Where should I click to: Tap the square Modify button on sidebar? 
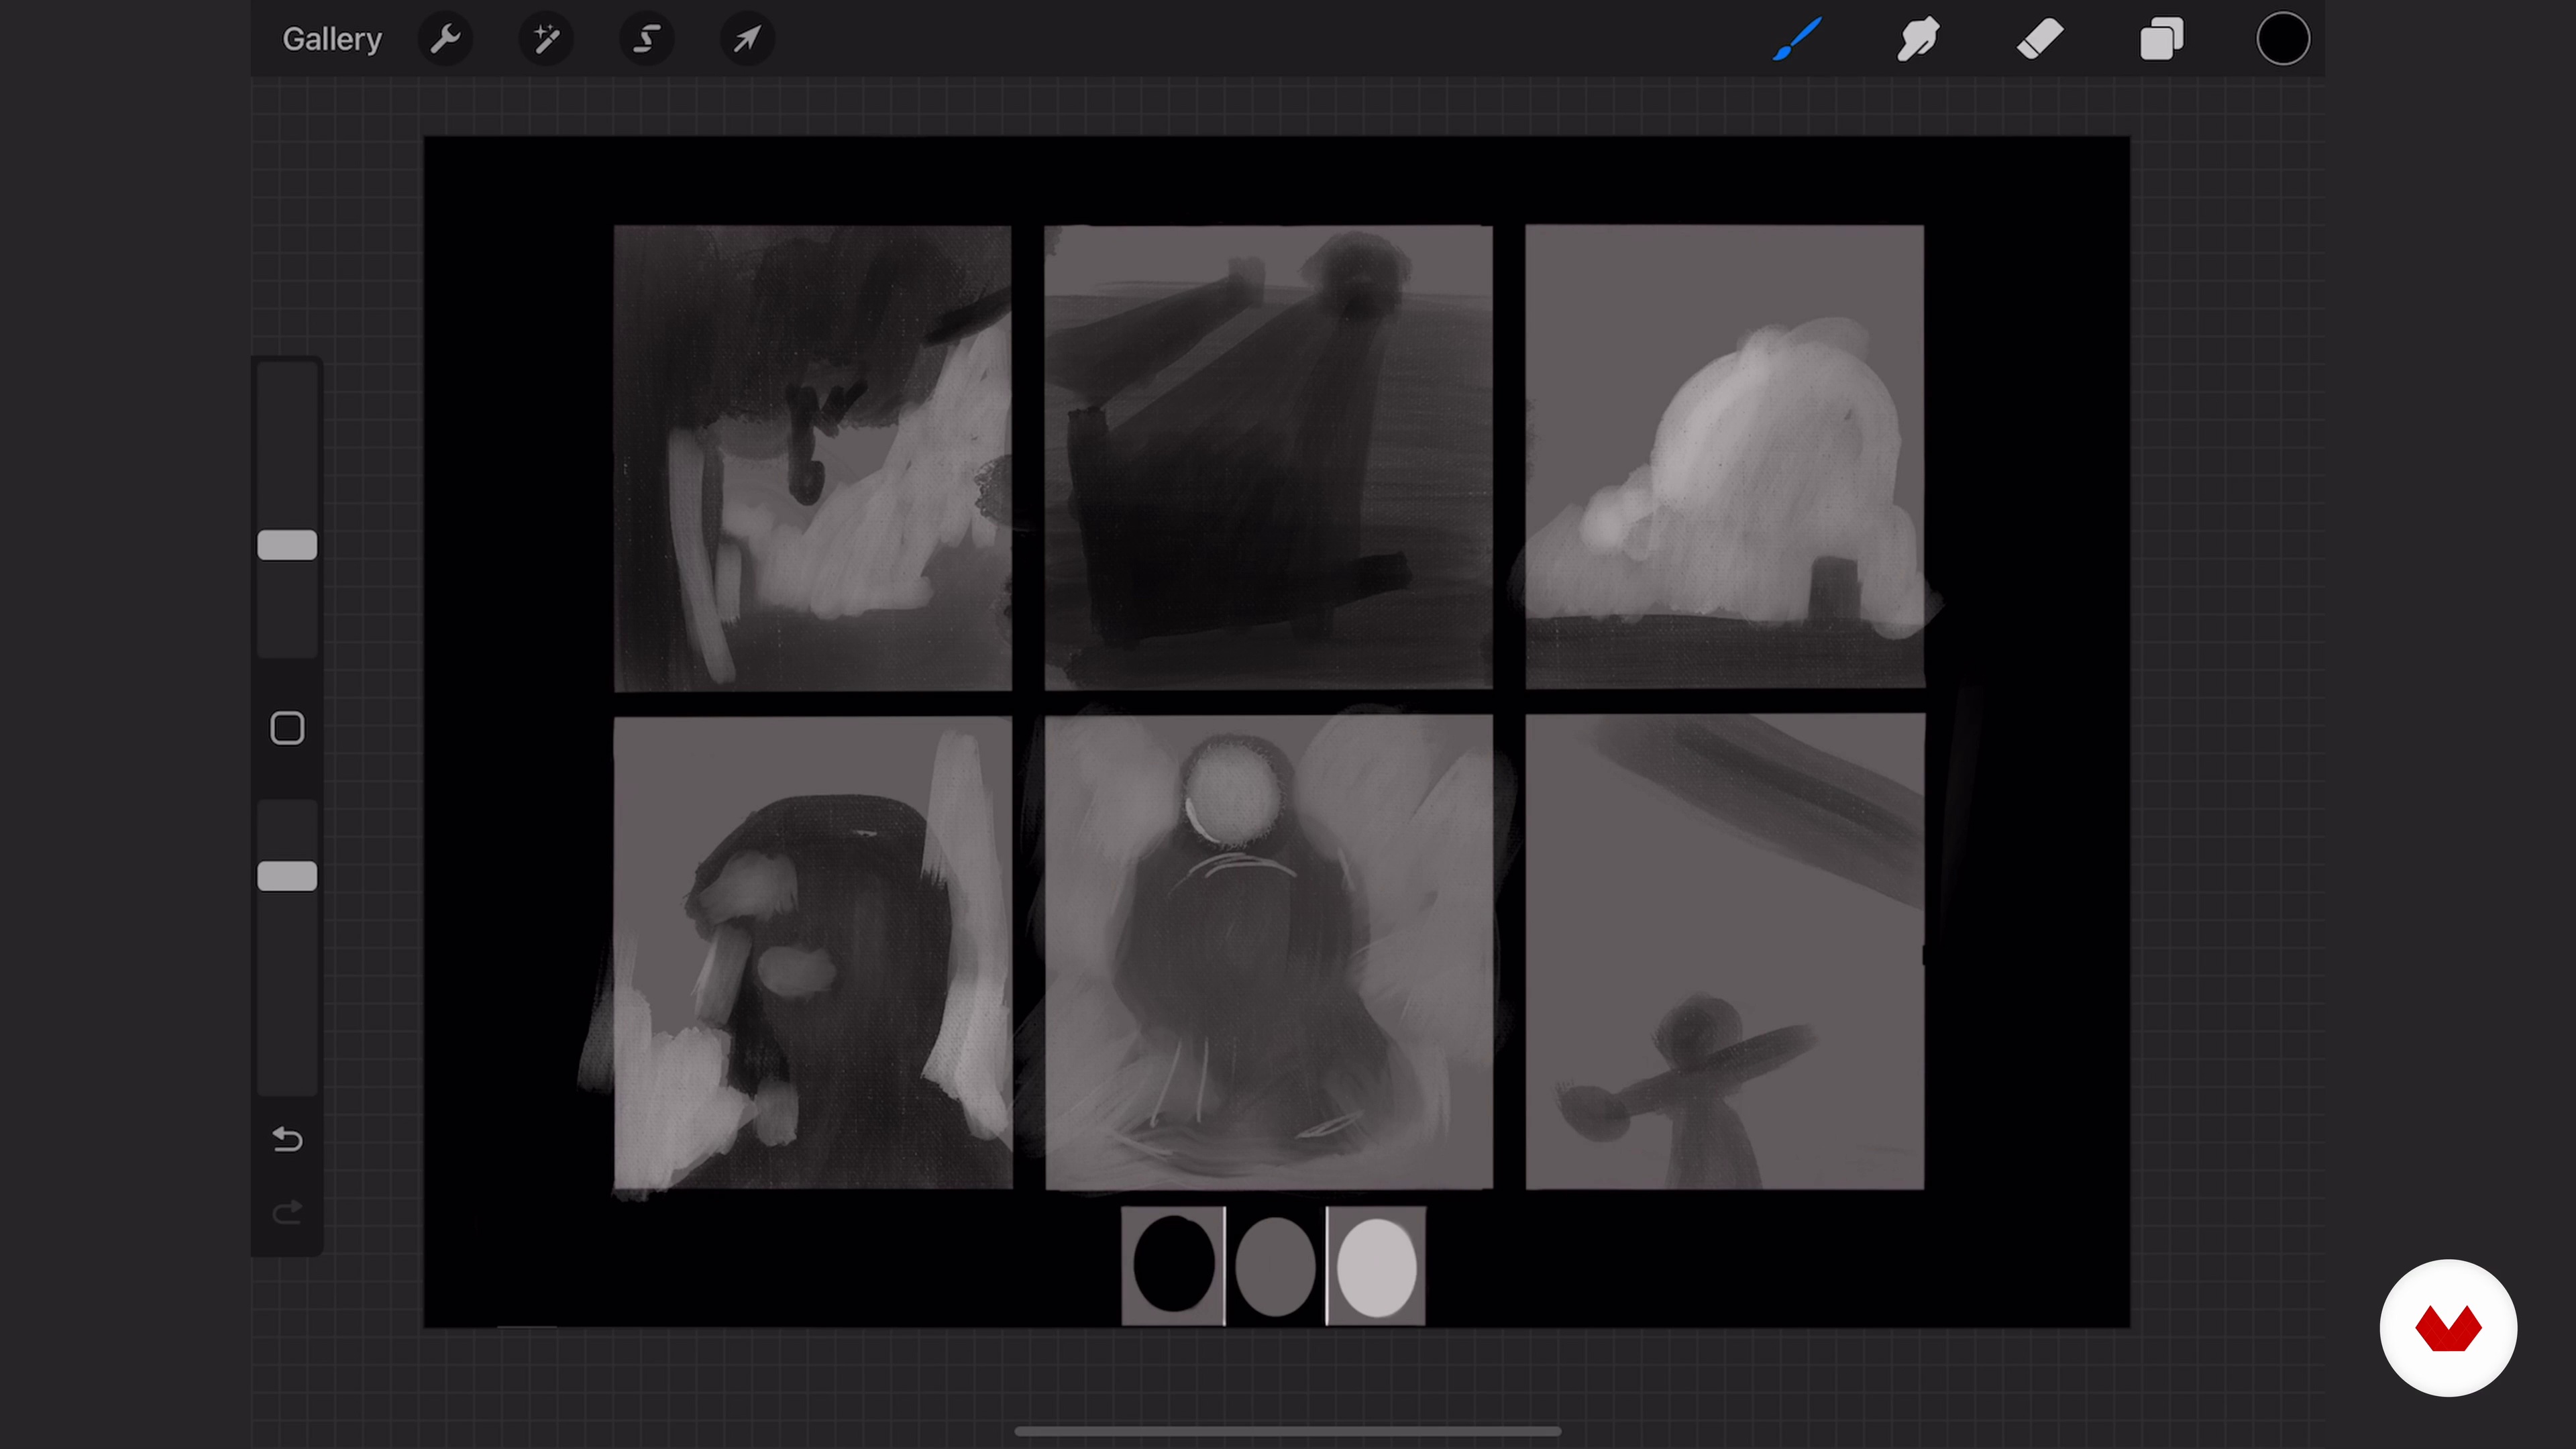[287, 728]
